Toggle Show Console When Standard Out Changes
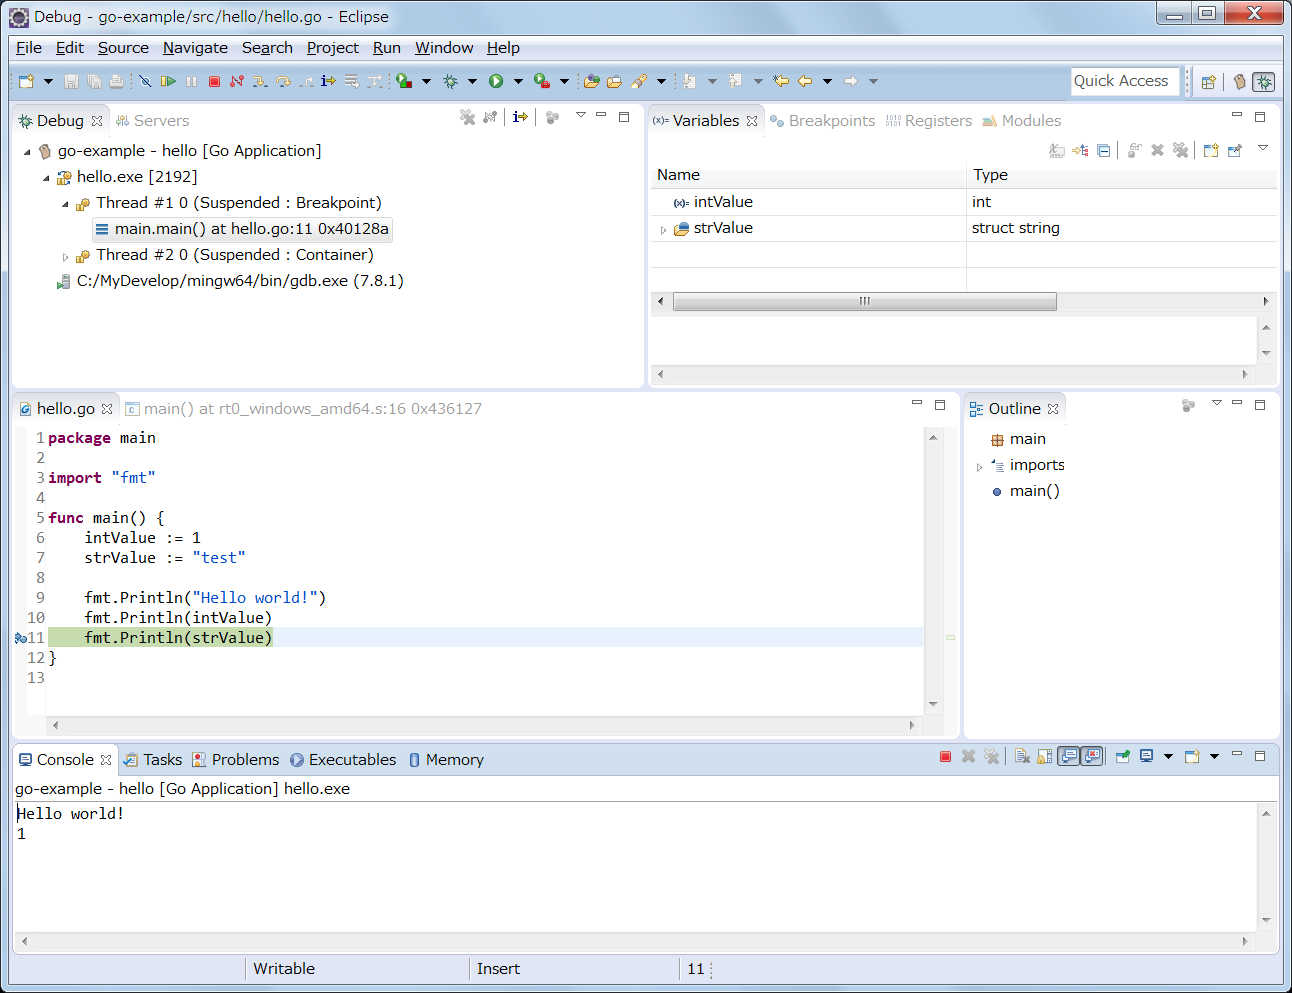The width and height of the screenshot is (1292, 993). tap(1069, 757)
